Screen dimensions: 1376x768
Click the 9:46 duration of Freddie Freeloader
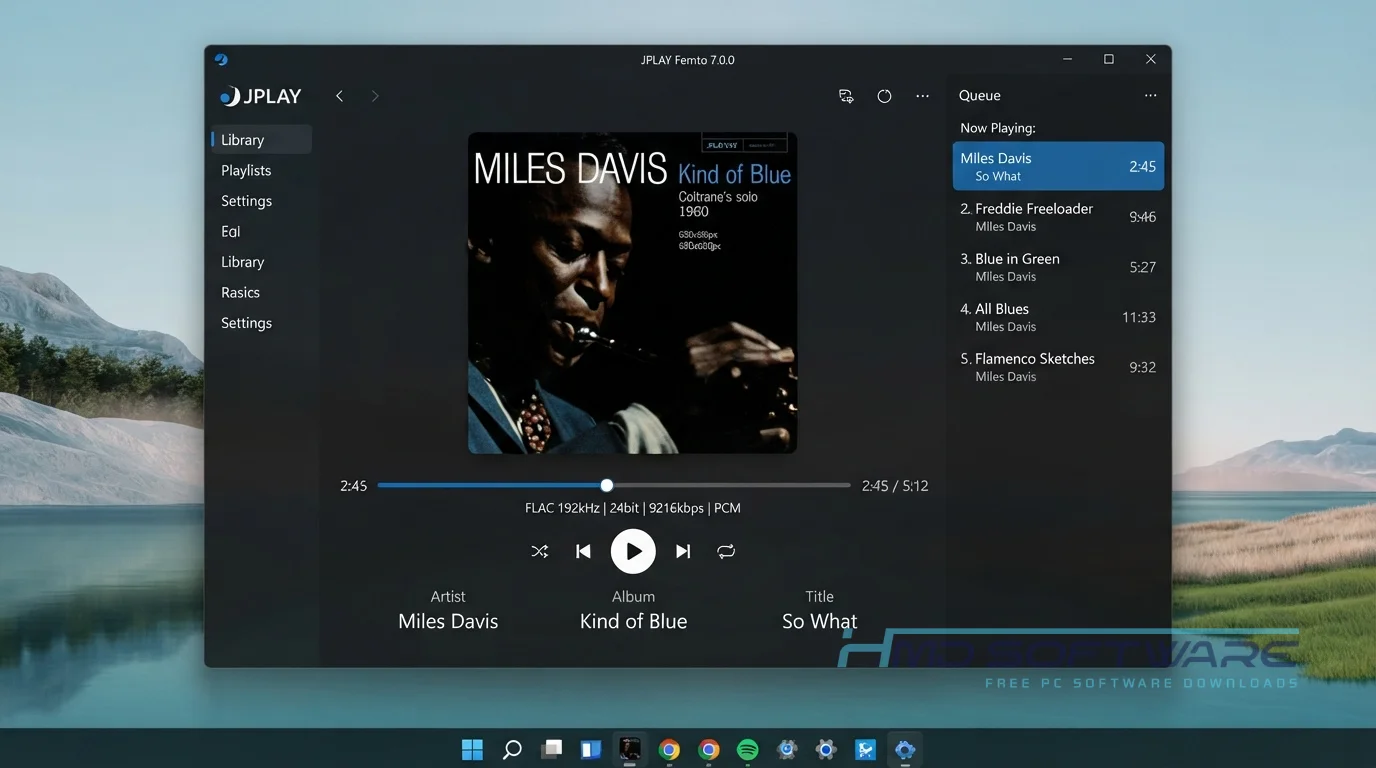coord(1143,217)
